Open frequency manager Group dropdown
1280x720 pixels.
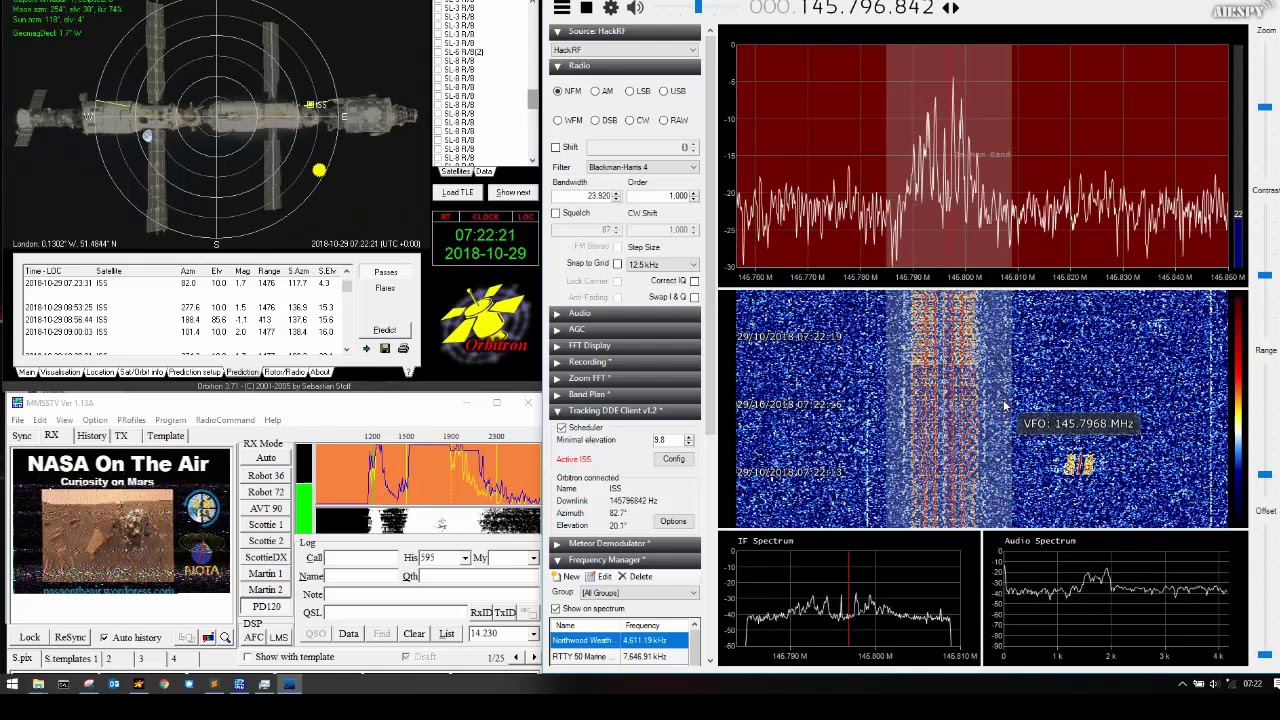click(x=638, y=593)
